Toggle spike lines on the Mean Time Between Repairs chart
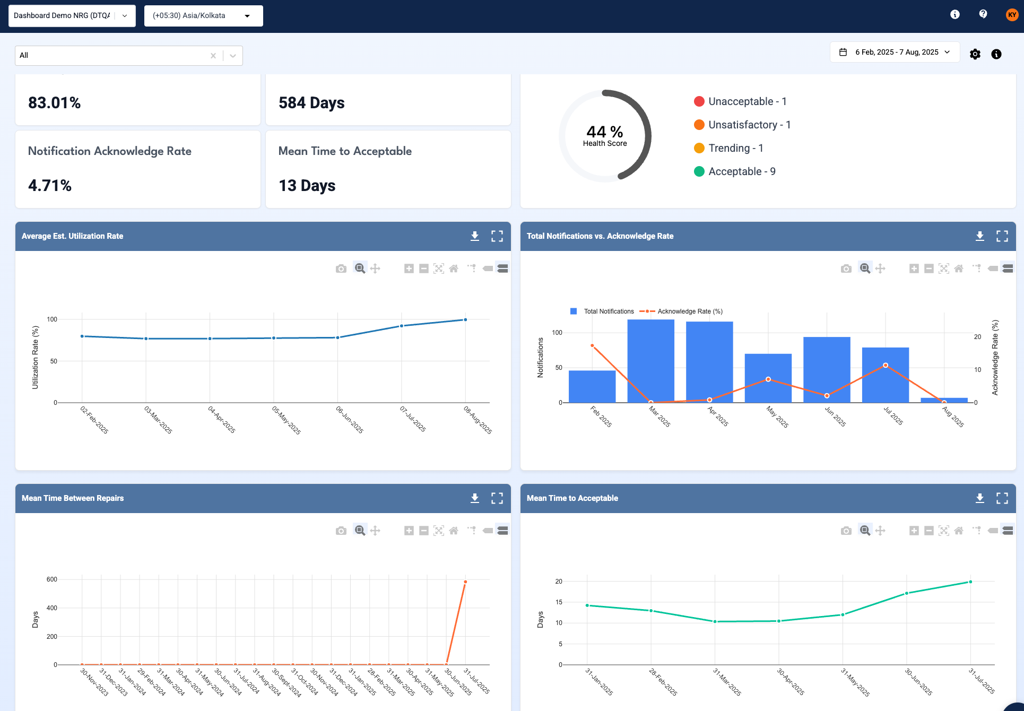This screenshot has height=711, width=1024. pos(472,531)
